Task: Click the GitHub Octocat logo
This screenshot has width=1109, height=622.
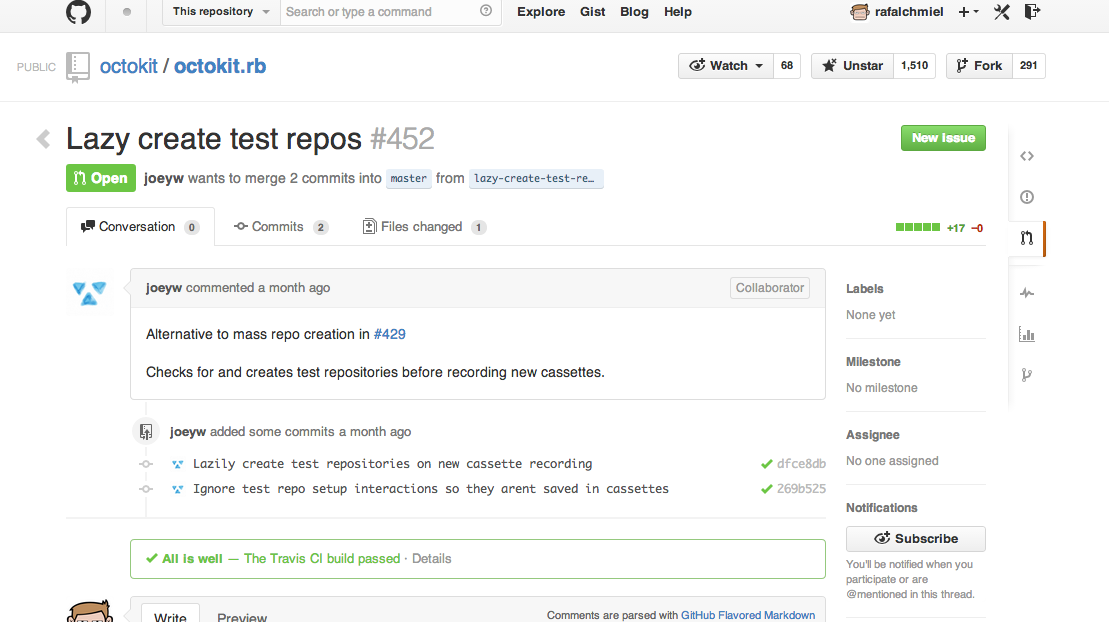Action: pyautogui.click(x=78, y=12)
